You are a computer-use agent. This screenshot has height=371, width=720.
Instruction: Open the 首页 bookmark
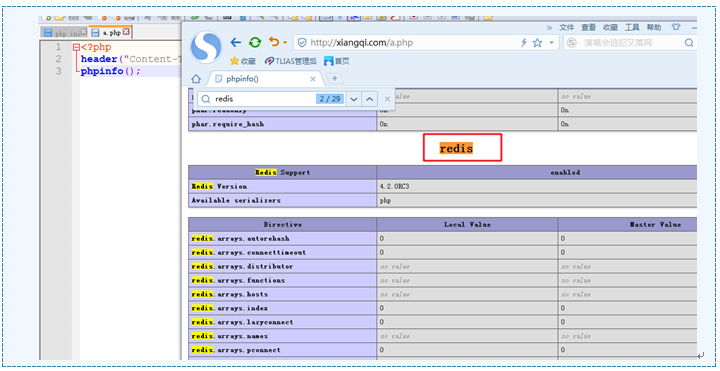tap(337, 61)
